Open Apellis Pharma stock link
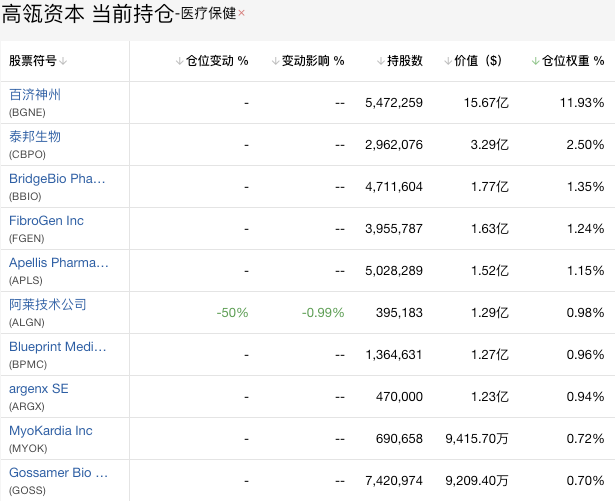Image resolution: width=615 pixels, height=501 pixels. tap(59, 262)
